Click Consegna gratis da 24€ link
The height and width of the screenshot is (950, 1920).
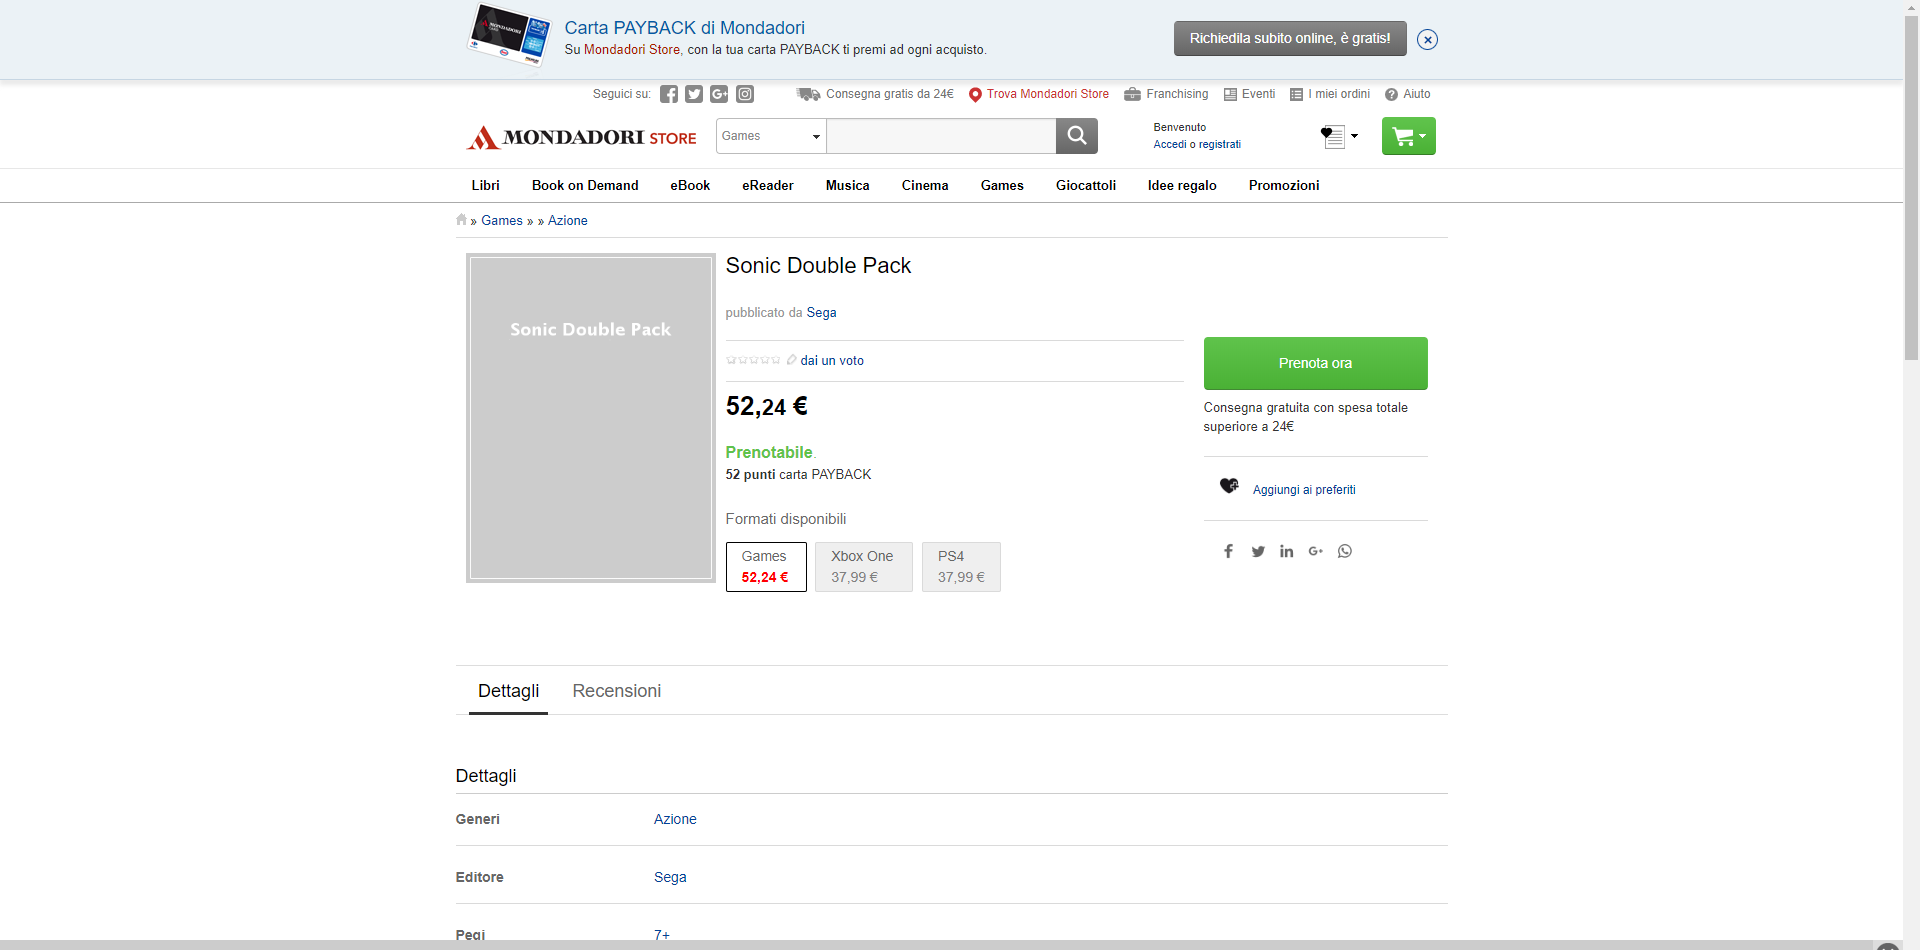click(890, 94)
